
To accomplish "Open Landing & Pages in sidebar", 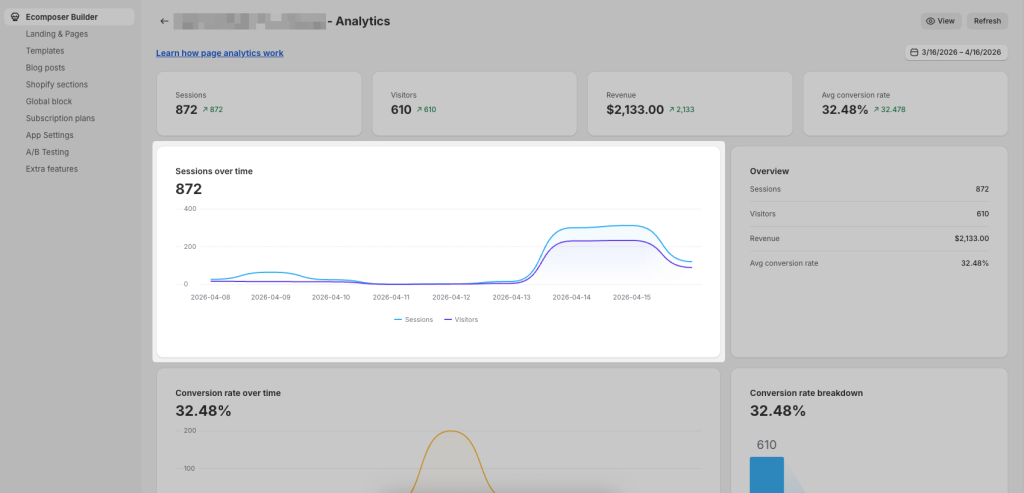I will 56,34.
